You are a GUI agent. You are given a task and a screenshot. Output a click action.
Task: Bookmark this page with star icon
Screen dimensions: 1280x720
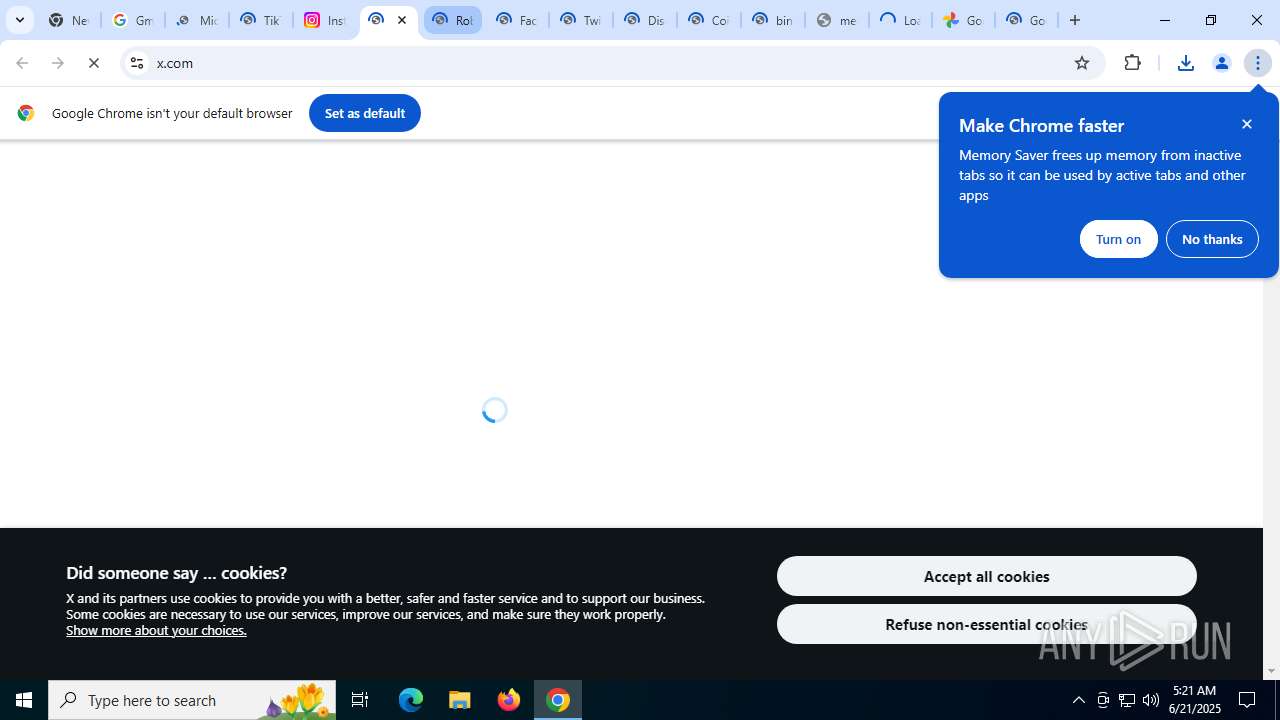[1081, 63]
